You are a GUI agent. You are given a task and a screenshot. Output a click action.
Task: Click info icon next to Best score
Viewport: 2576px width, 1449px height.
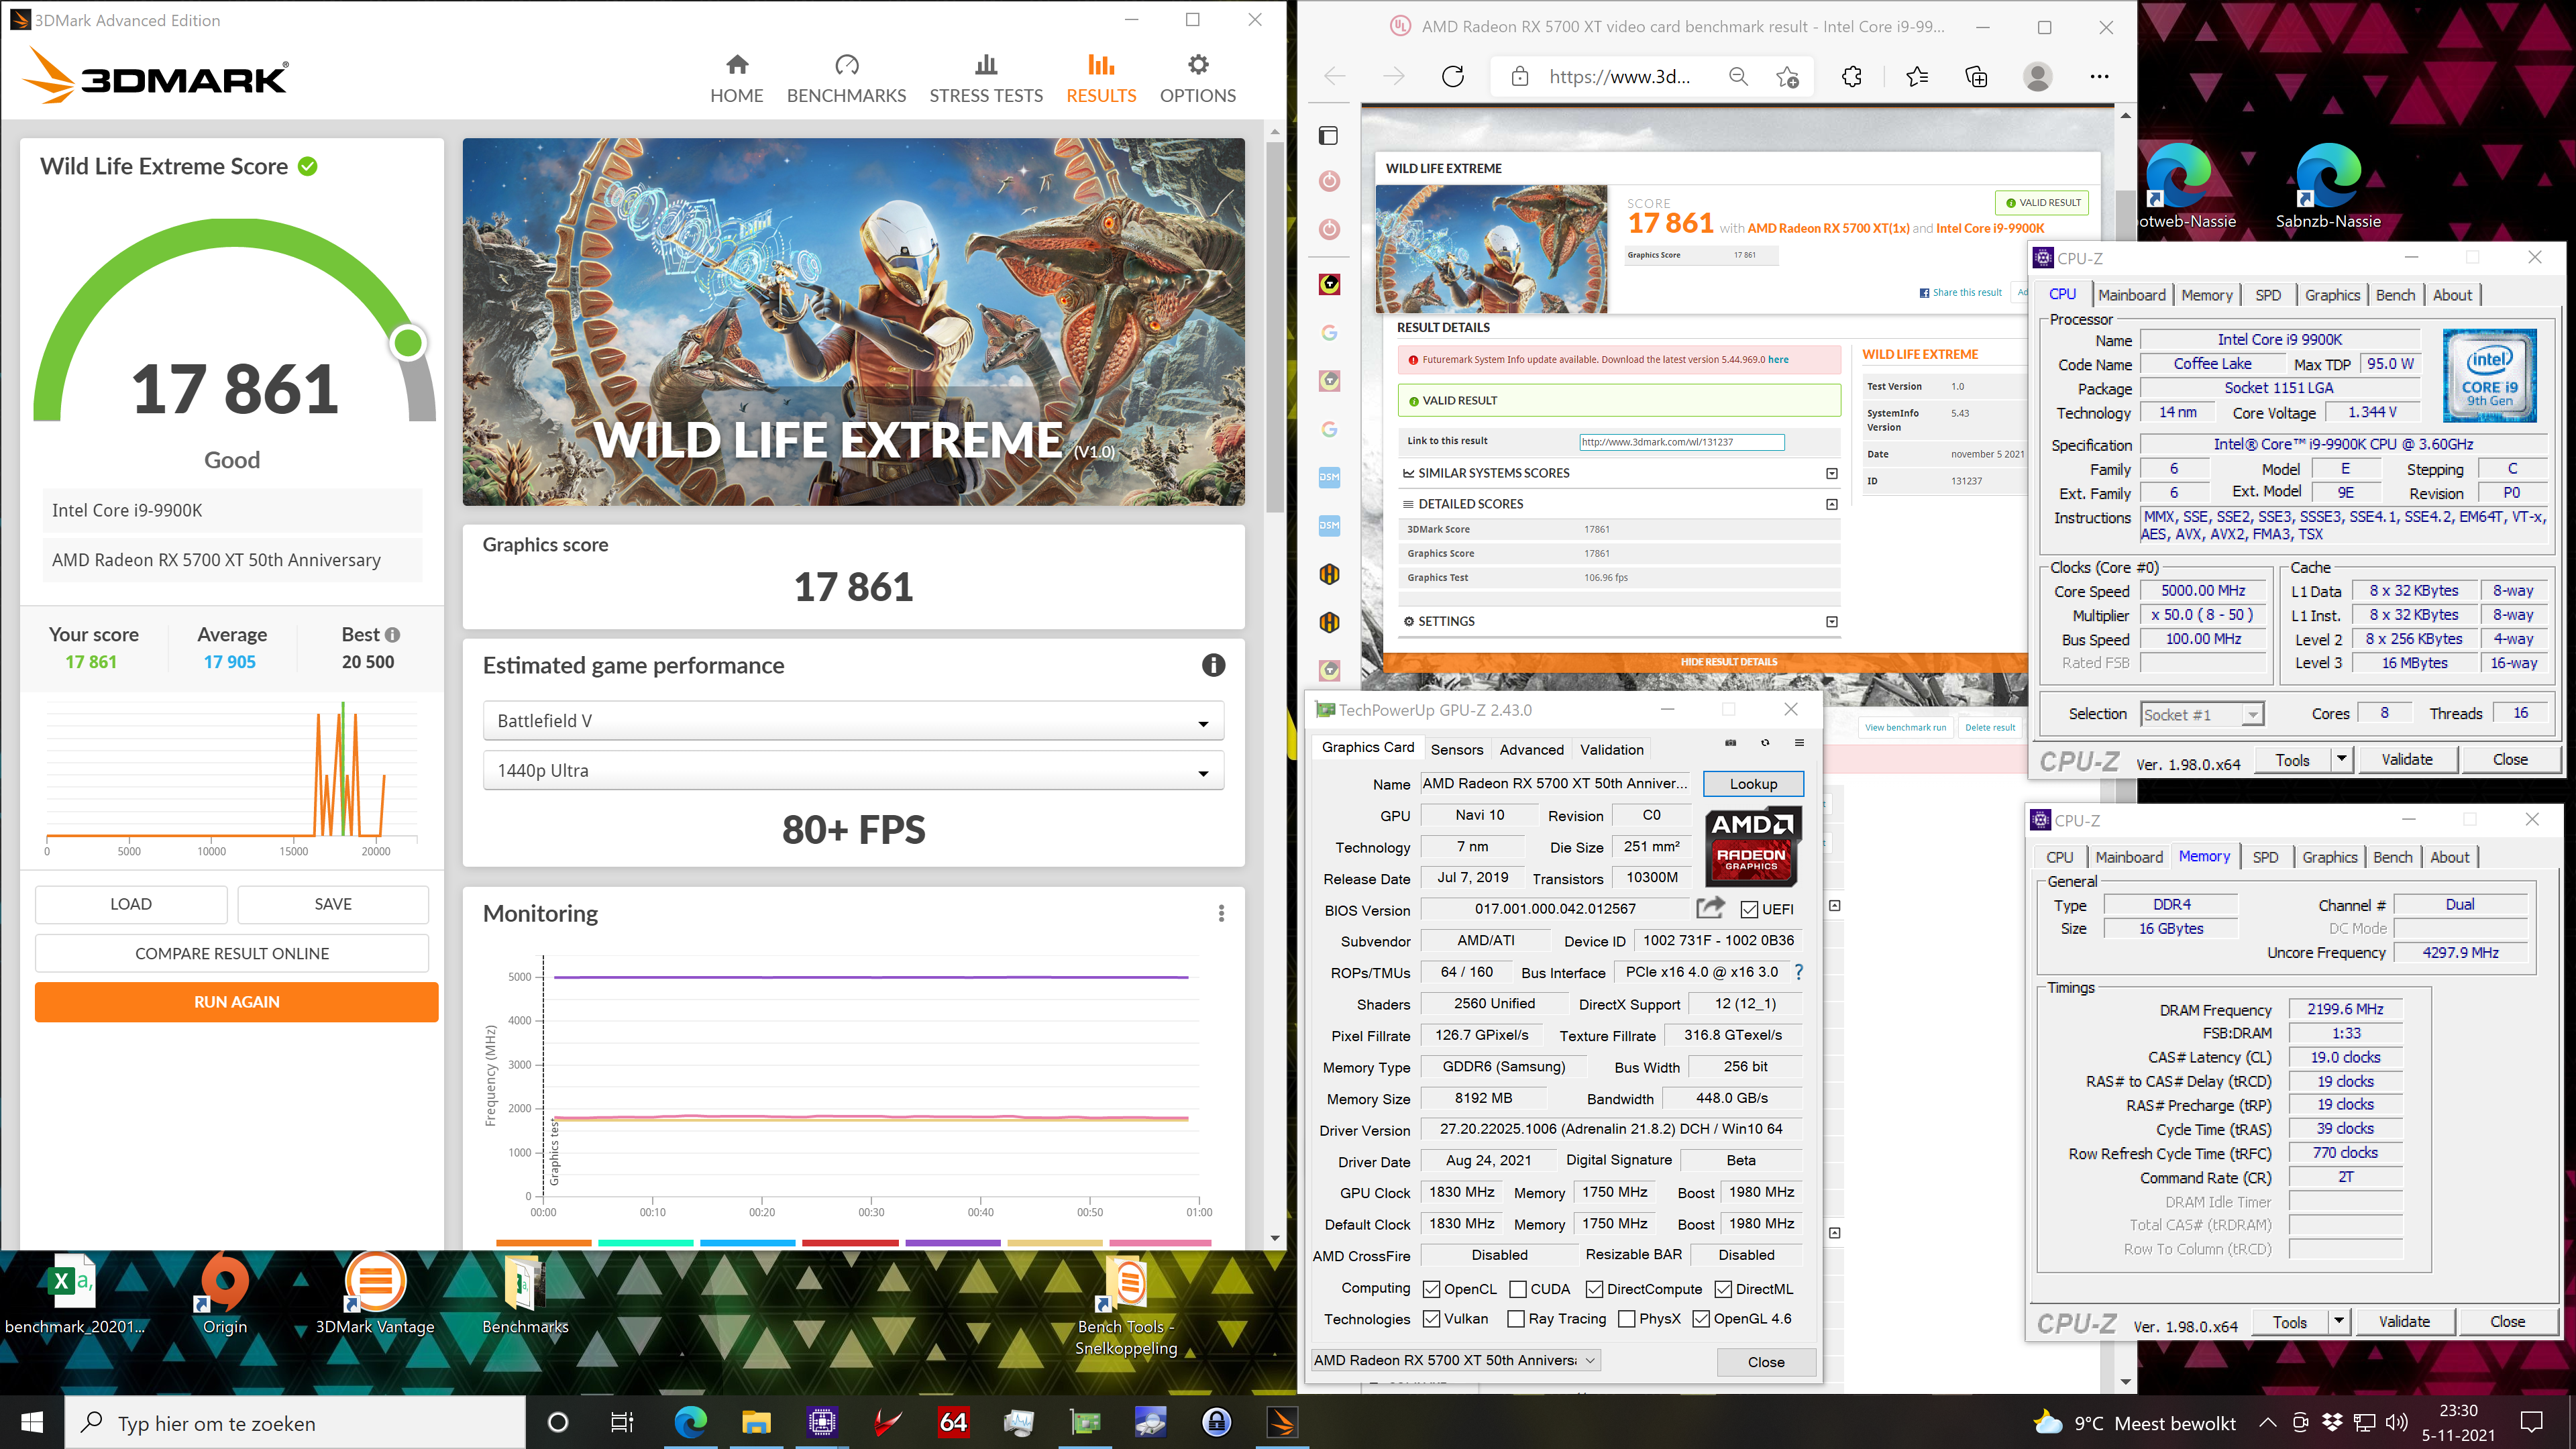coord(393,635)
